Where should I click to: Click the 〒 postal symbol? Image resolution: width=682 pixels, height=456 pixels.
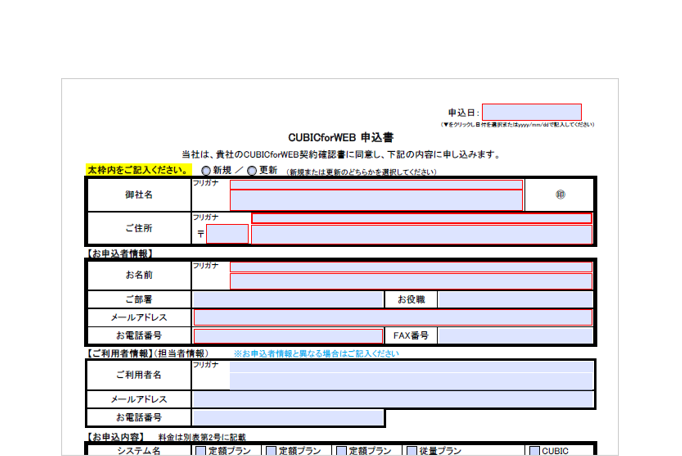(200, 234)
